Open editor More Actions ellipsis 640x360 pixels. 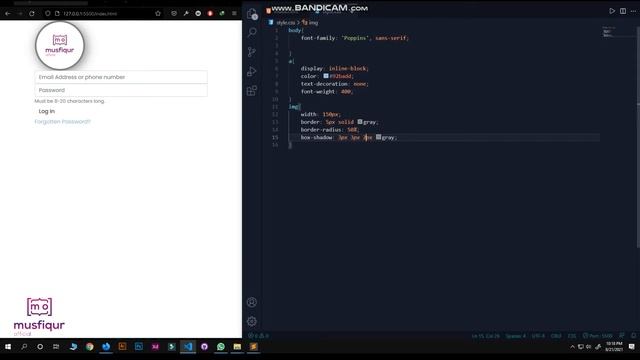(x=633, y=11)
